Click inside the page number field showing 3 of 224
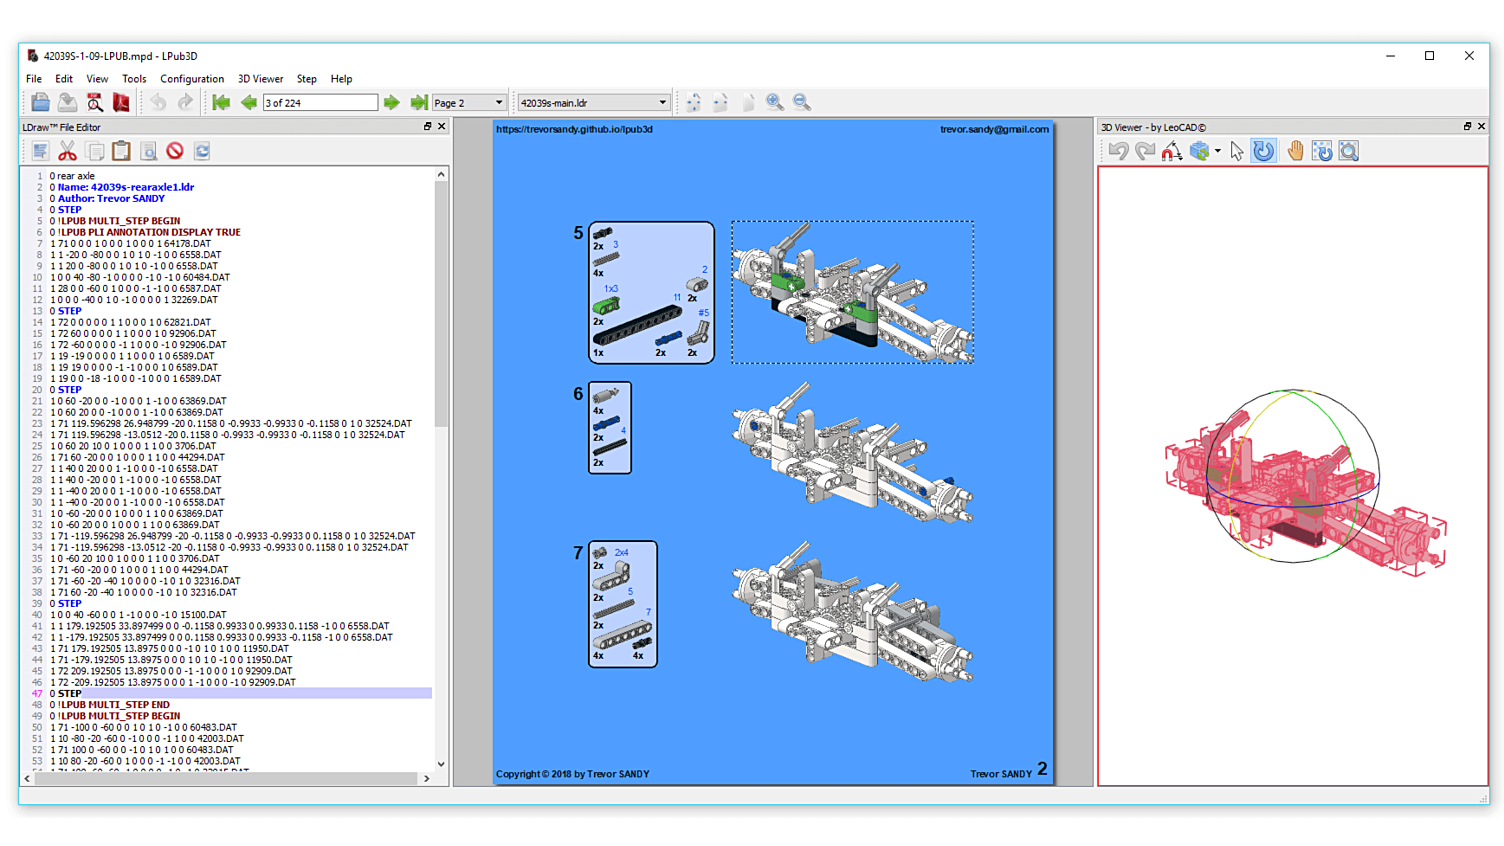1504x846 pixels. coord(320,102)
